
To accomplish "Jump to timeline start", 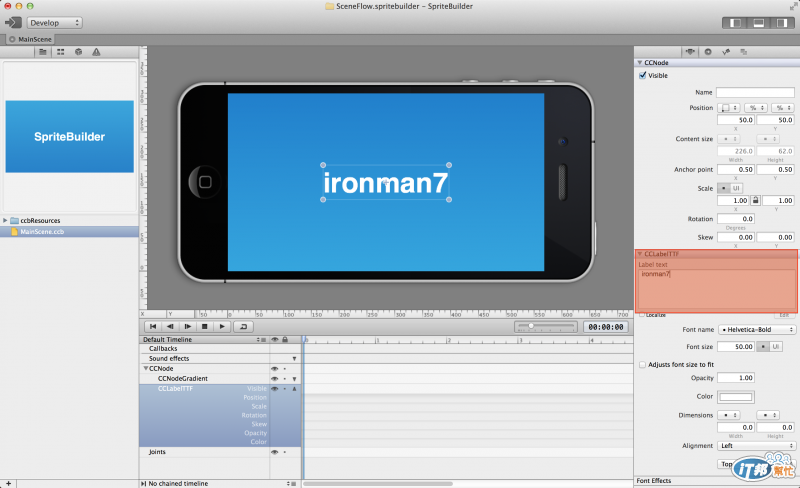I will pos(153,327).
